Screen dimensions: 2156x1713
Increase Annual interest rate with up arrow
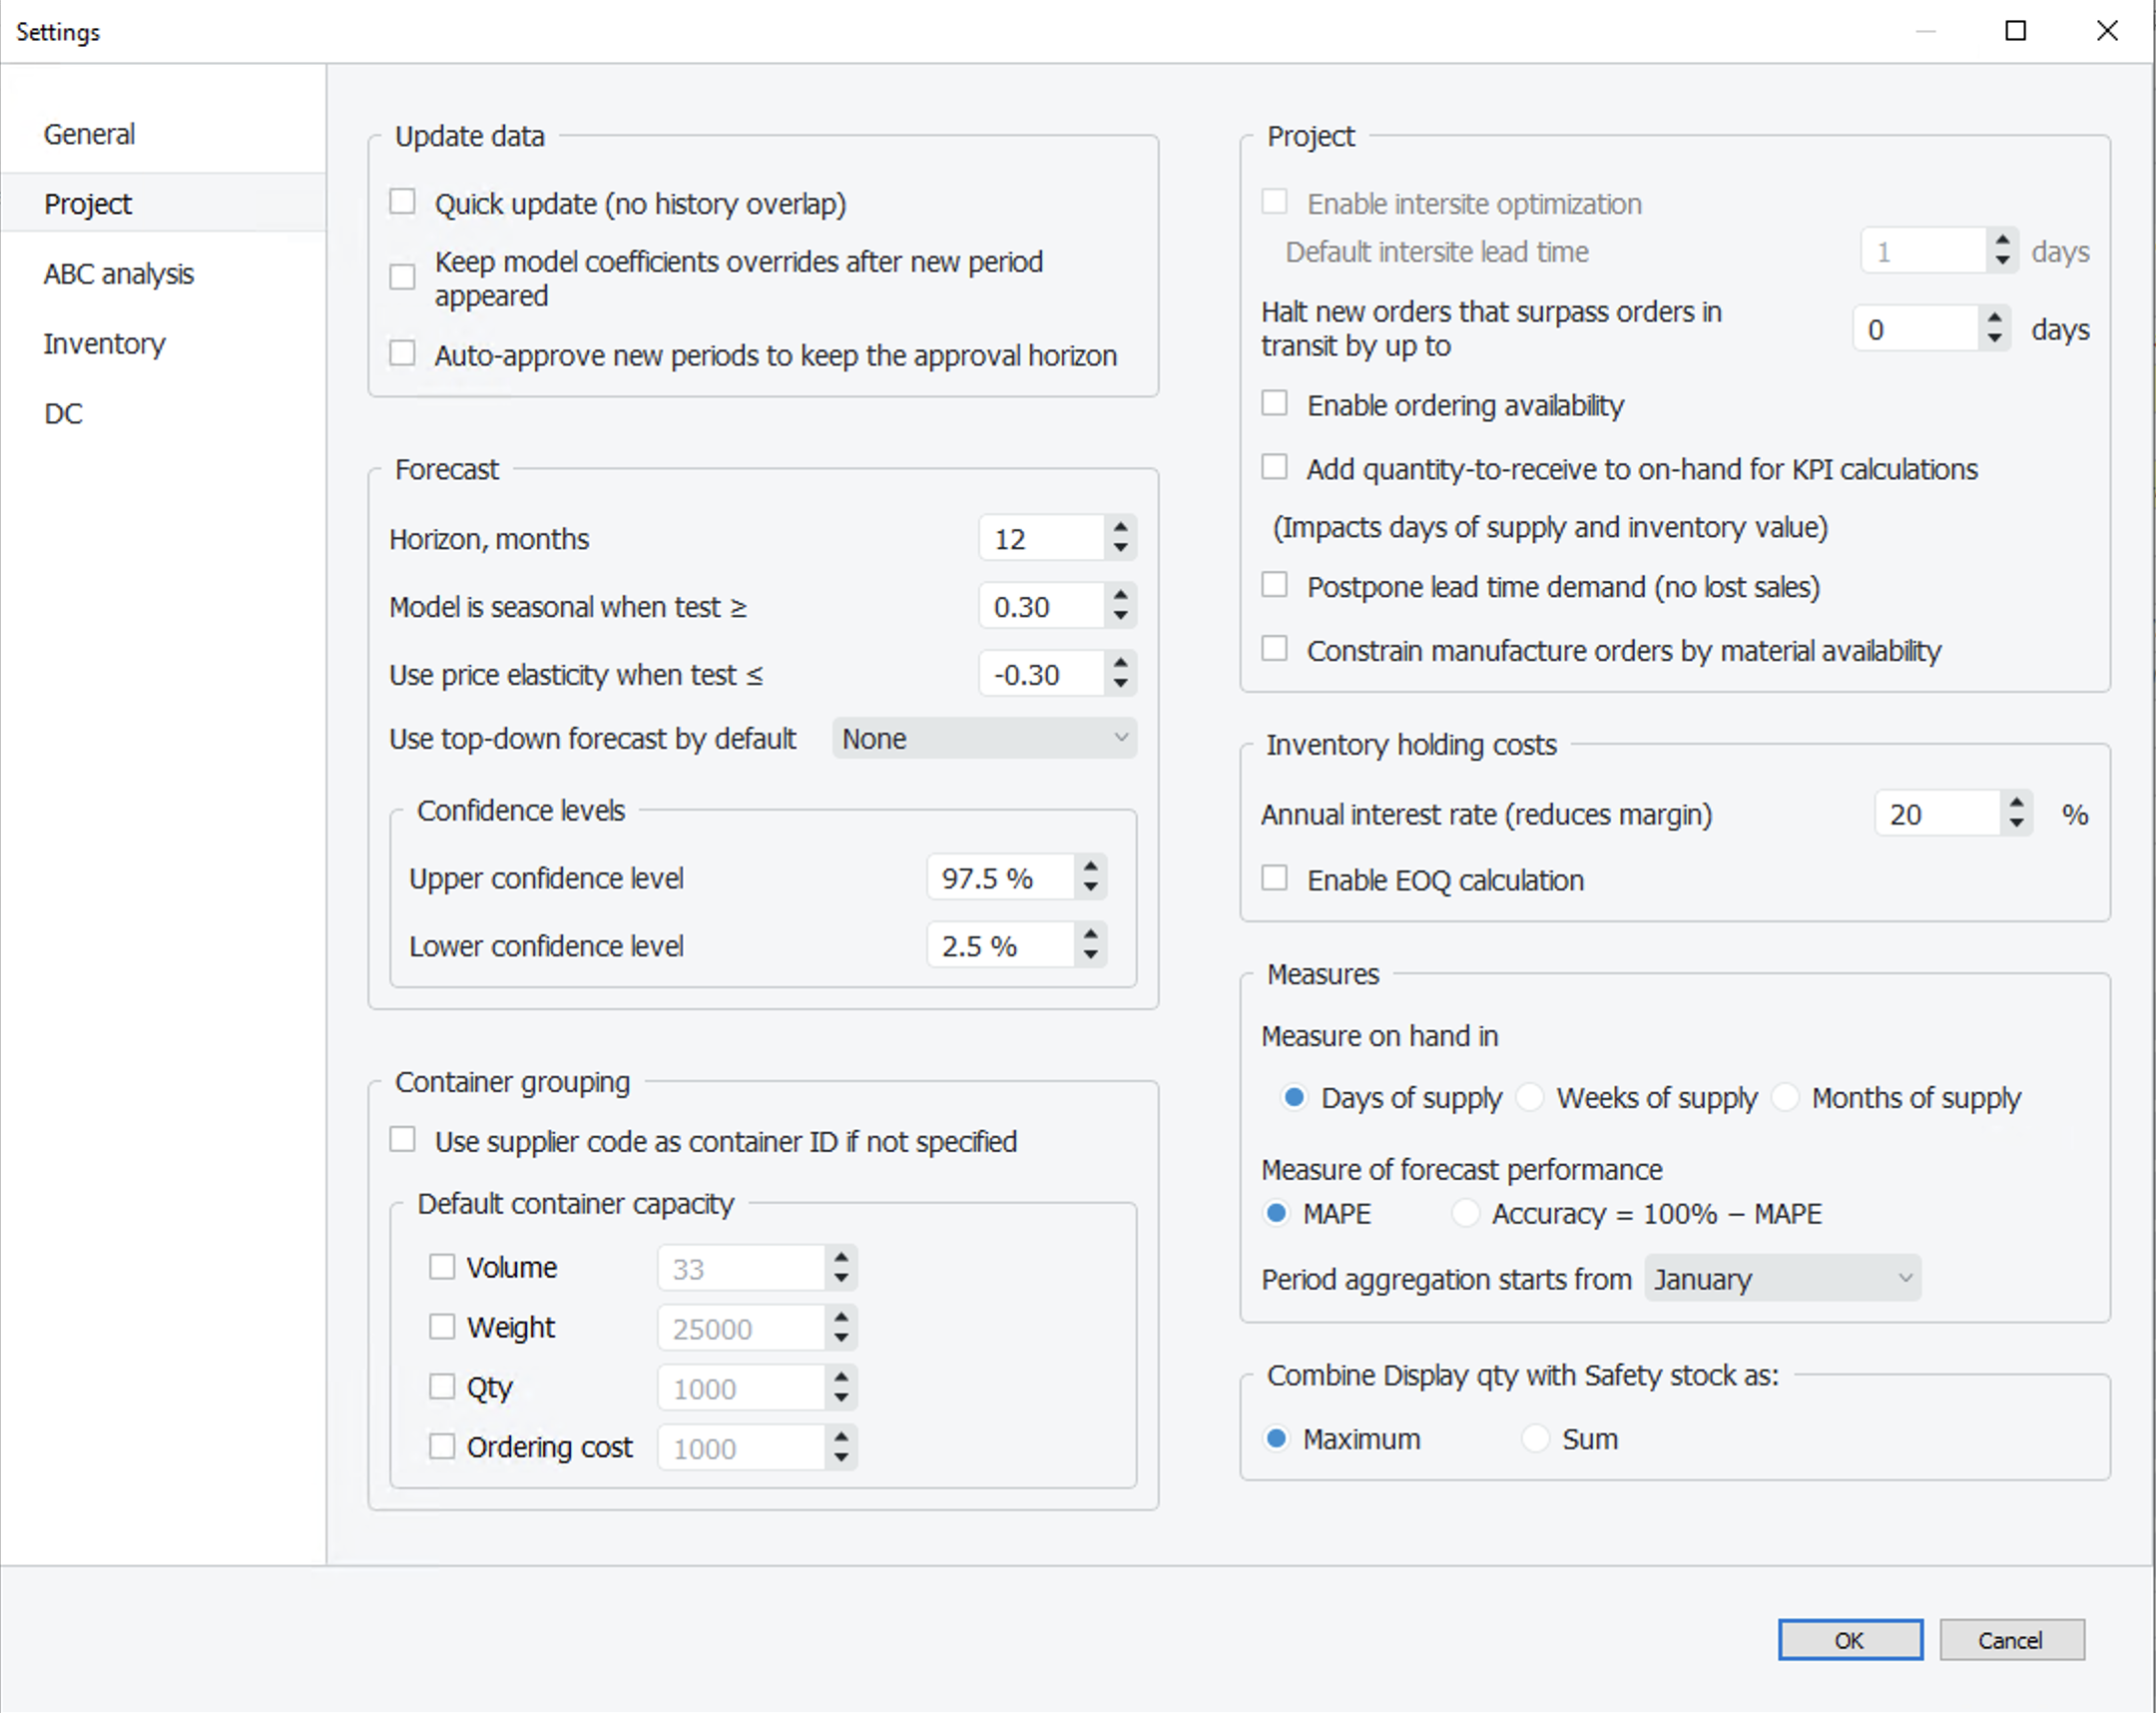pos(2016,803)
